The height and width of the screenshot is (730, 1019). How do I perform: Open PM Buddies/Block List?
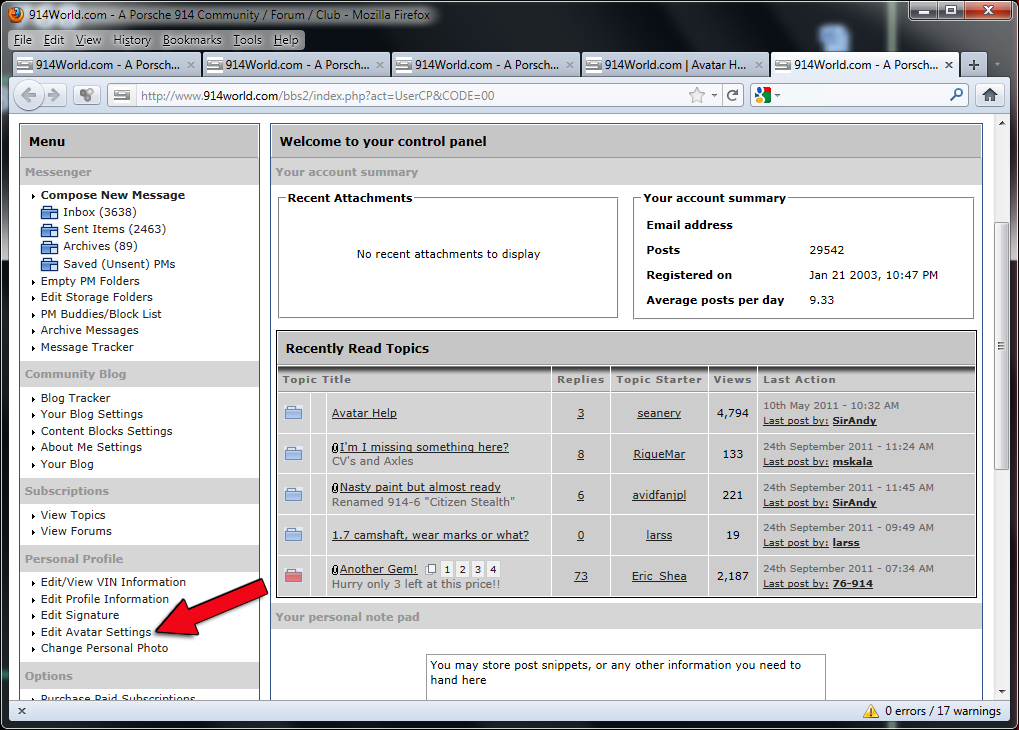coord(101,314)
